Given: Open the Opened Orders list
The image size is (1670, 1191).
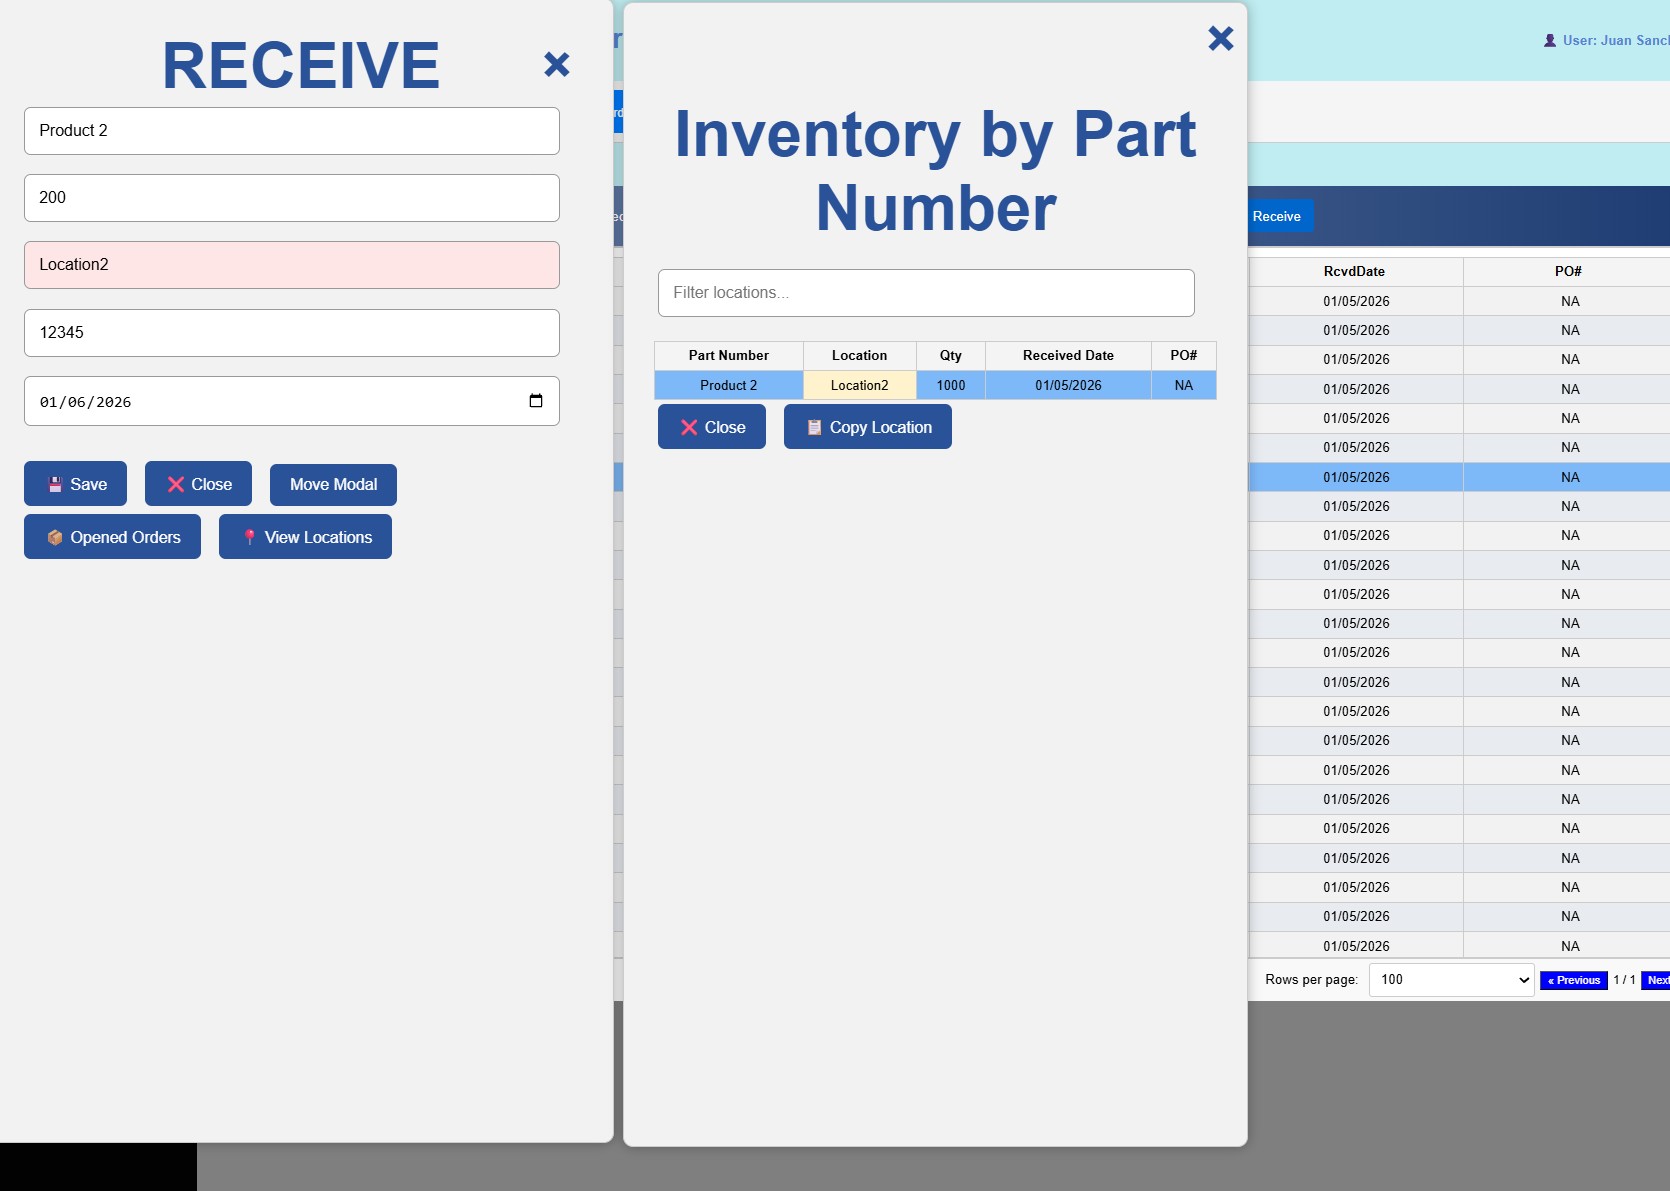Looking at the screenshot, I should click(112, 537).
